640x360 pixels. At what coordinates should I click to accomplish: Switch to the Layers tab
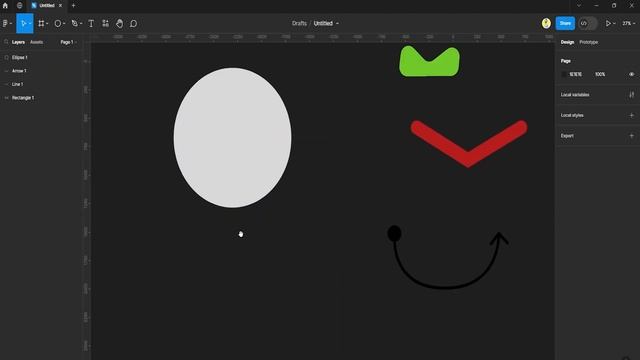18,42
